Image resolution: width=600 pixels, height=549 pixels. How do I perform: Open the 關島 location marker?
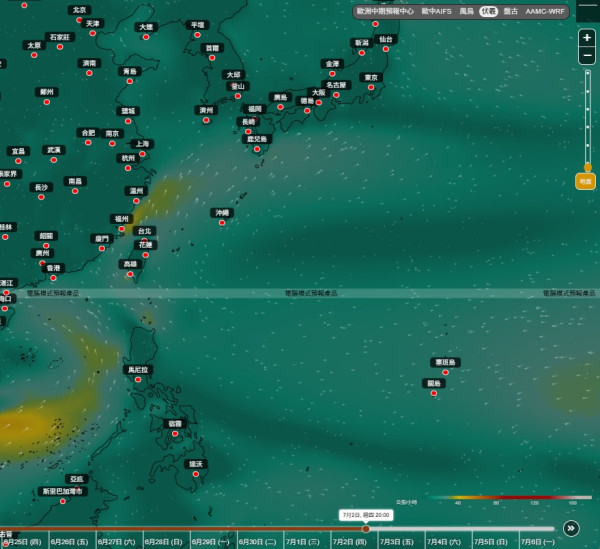pyautogui.click(x=434, y=393)
